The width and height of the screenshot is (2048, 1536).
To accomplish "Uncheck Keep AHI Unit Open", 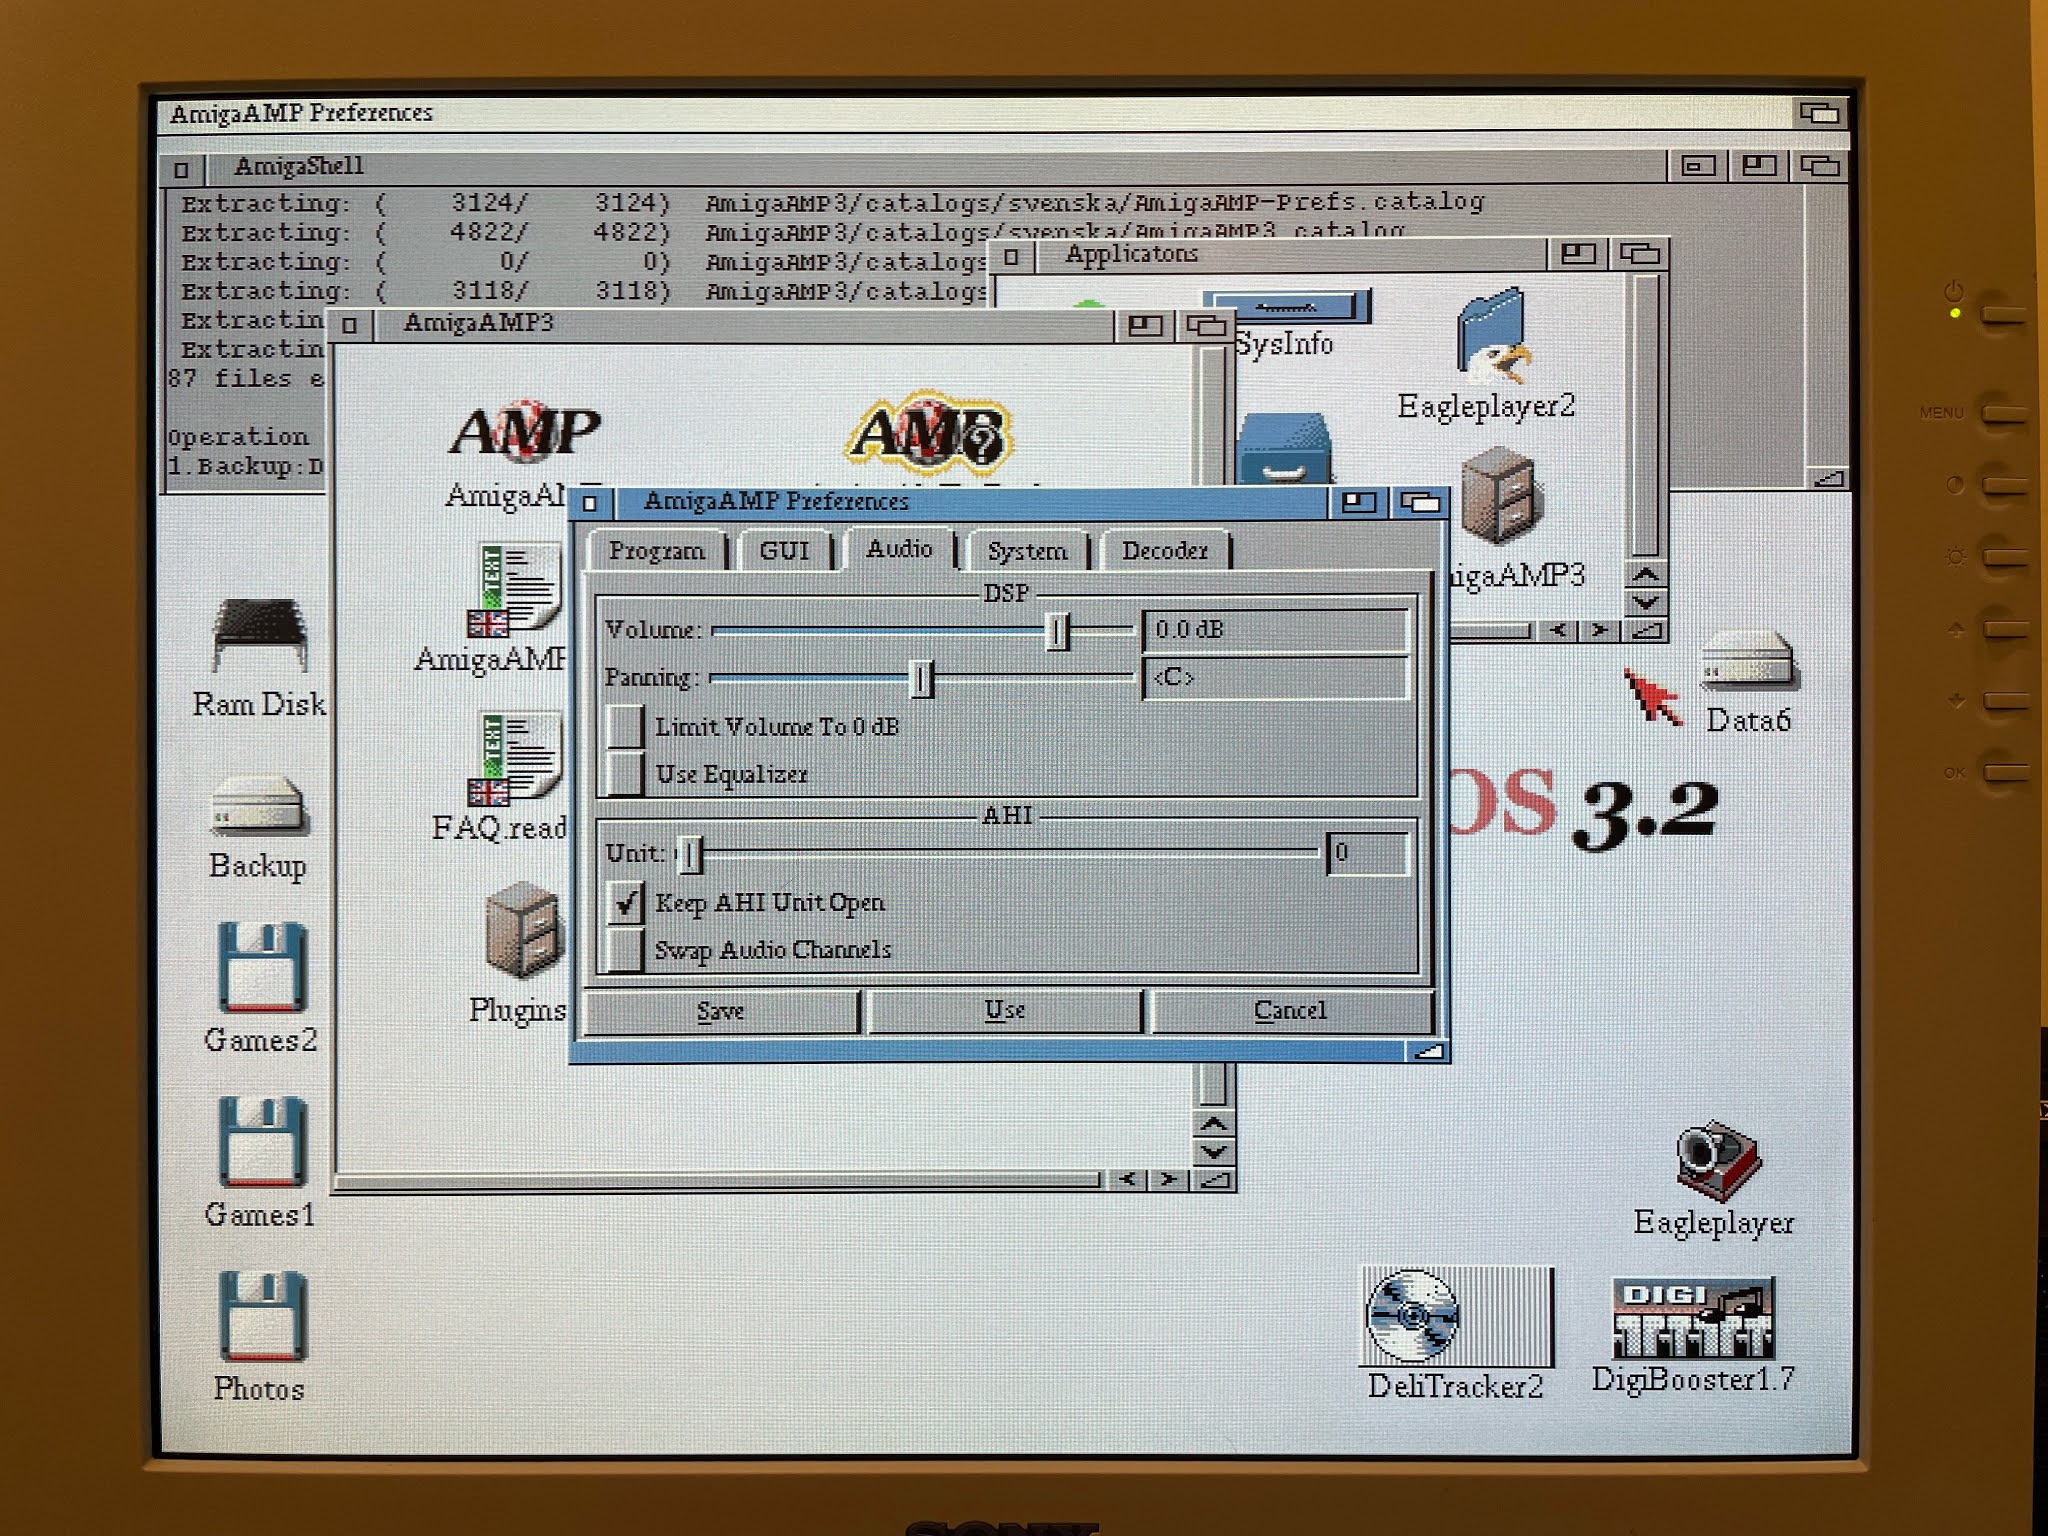I will click(x=626, y=902).
